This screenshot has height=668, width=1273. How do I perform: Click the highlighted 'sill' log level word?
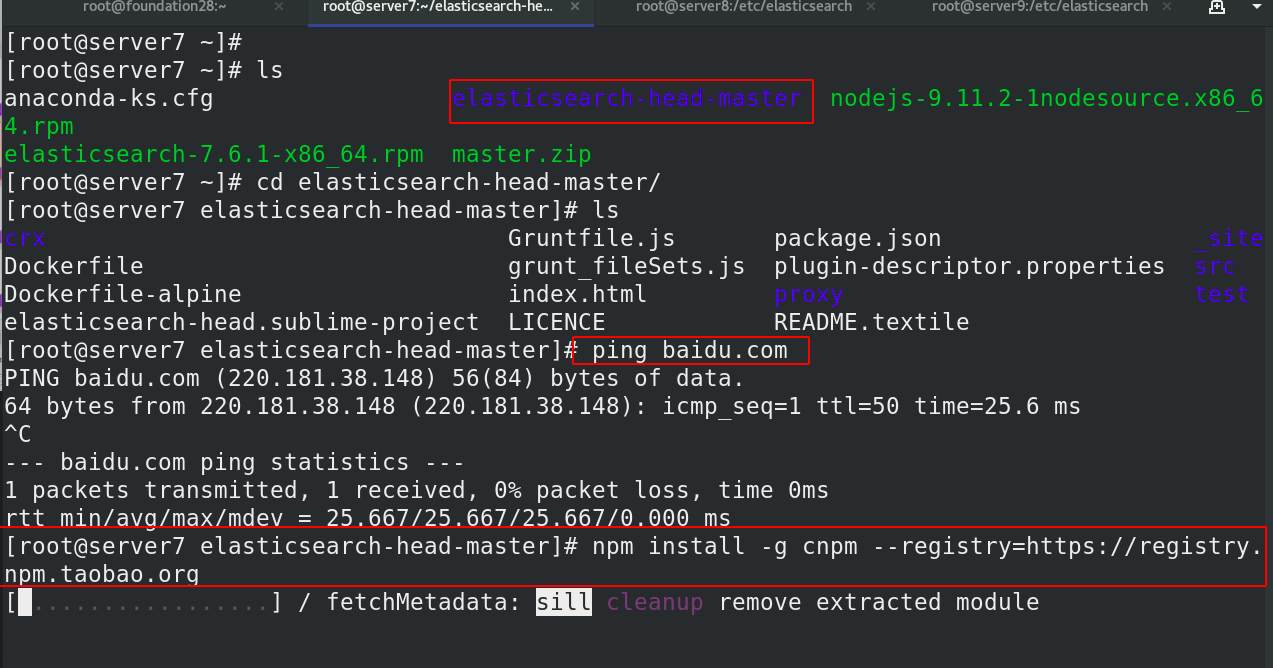pyautogui.click(x=564, y=603)
